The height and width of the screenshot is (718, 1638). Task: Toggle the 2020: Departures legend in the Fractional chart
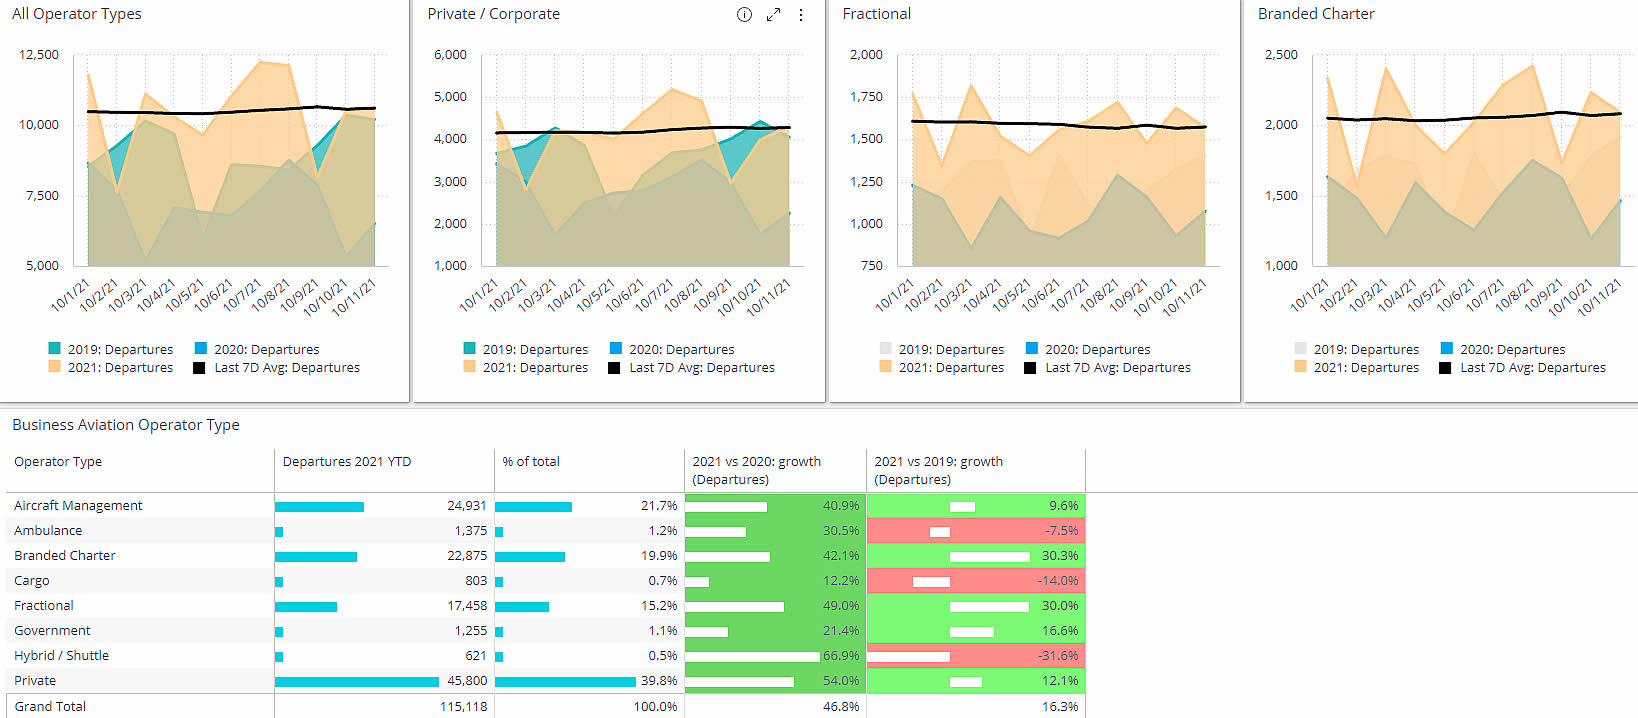pos(1088,349)
